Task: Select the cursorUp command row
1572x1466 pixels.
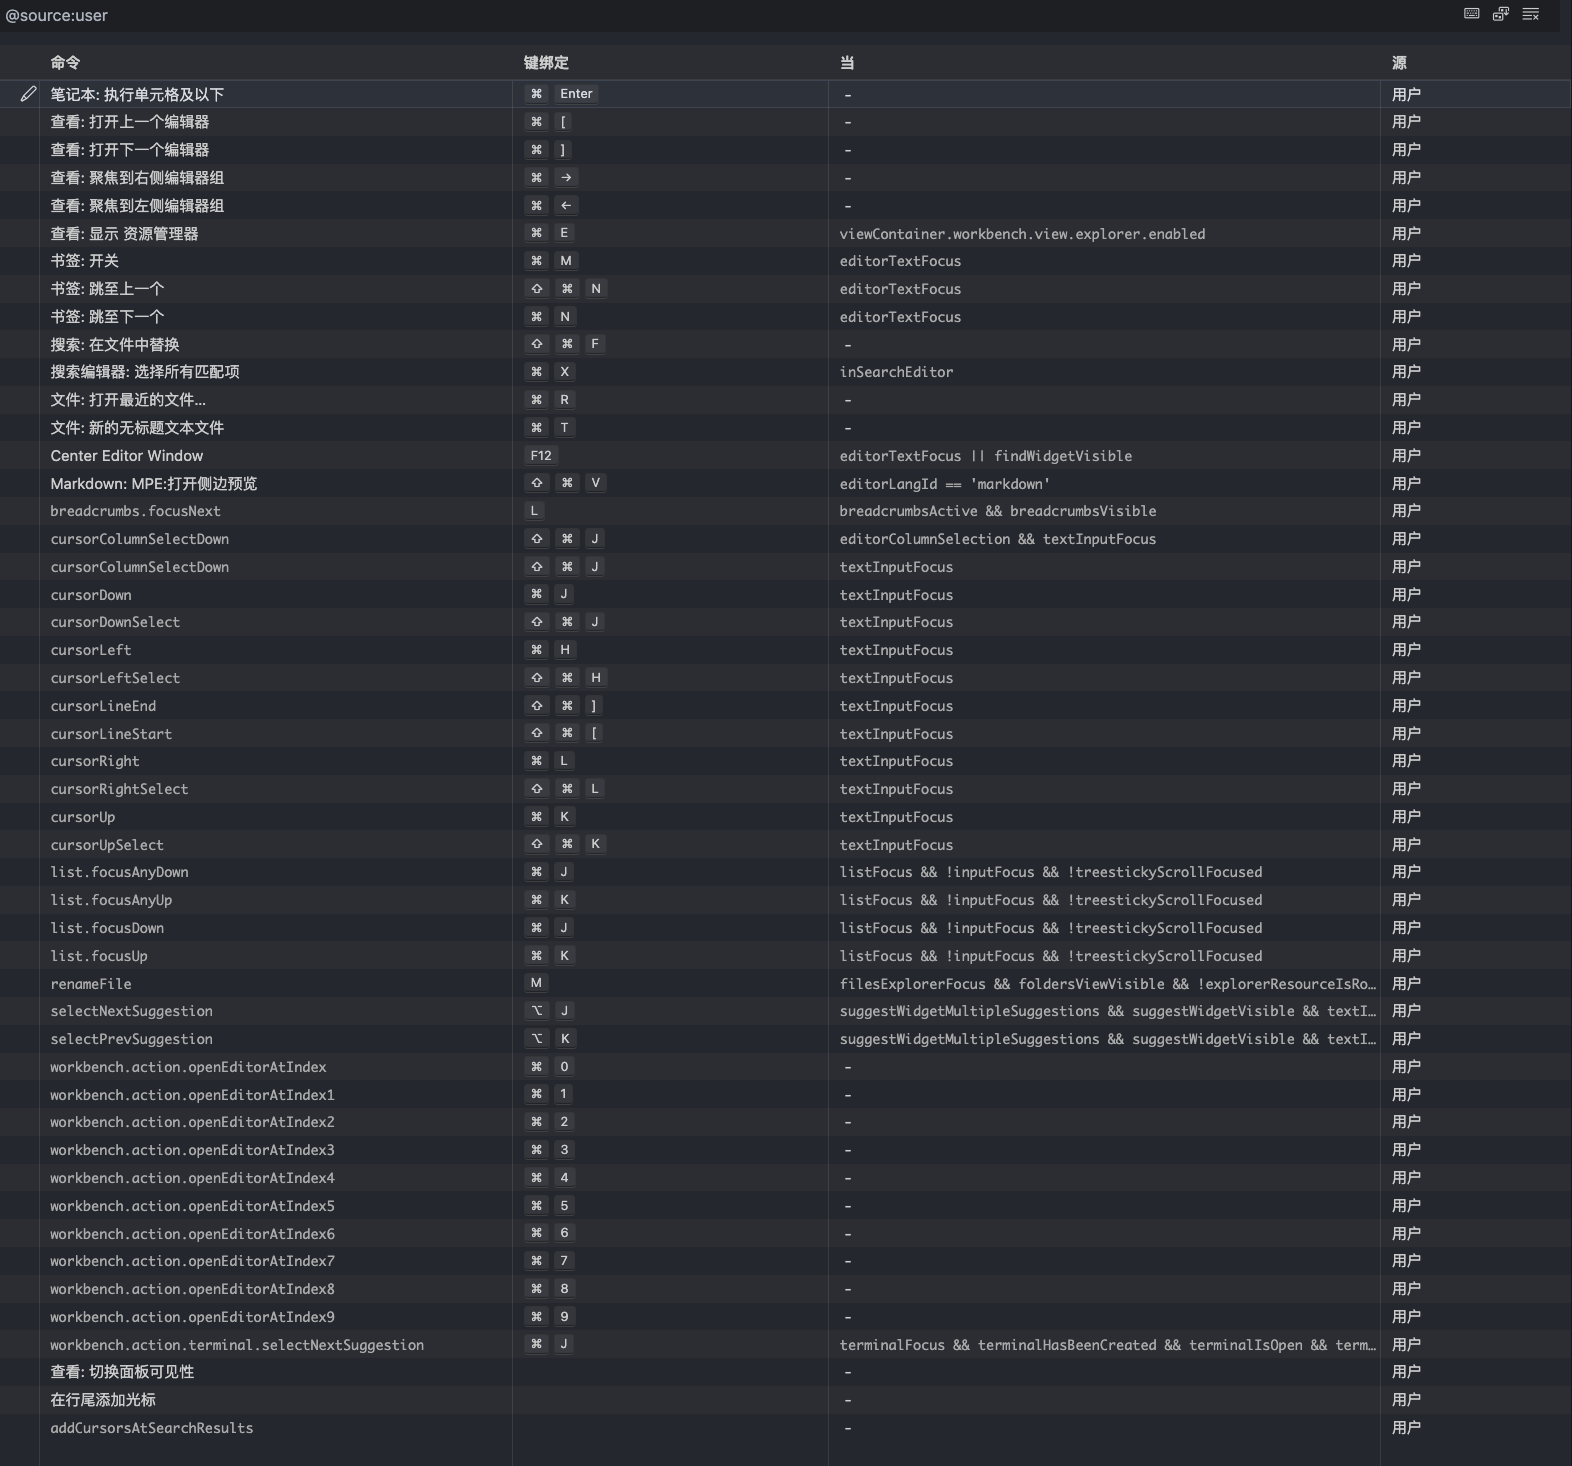Action: point(786,817)
